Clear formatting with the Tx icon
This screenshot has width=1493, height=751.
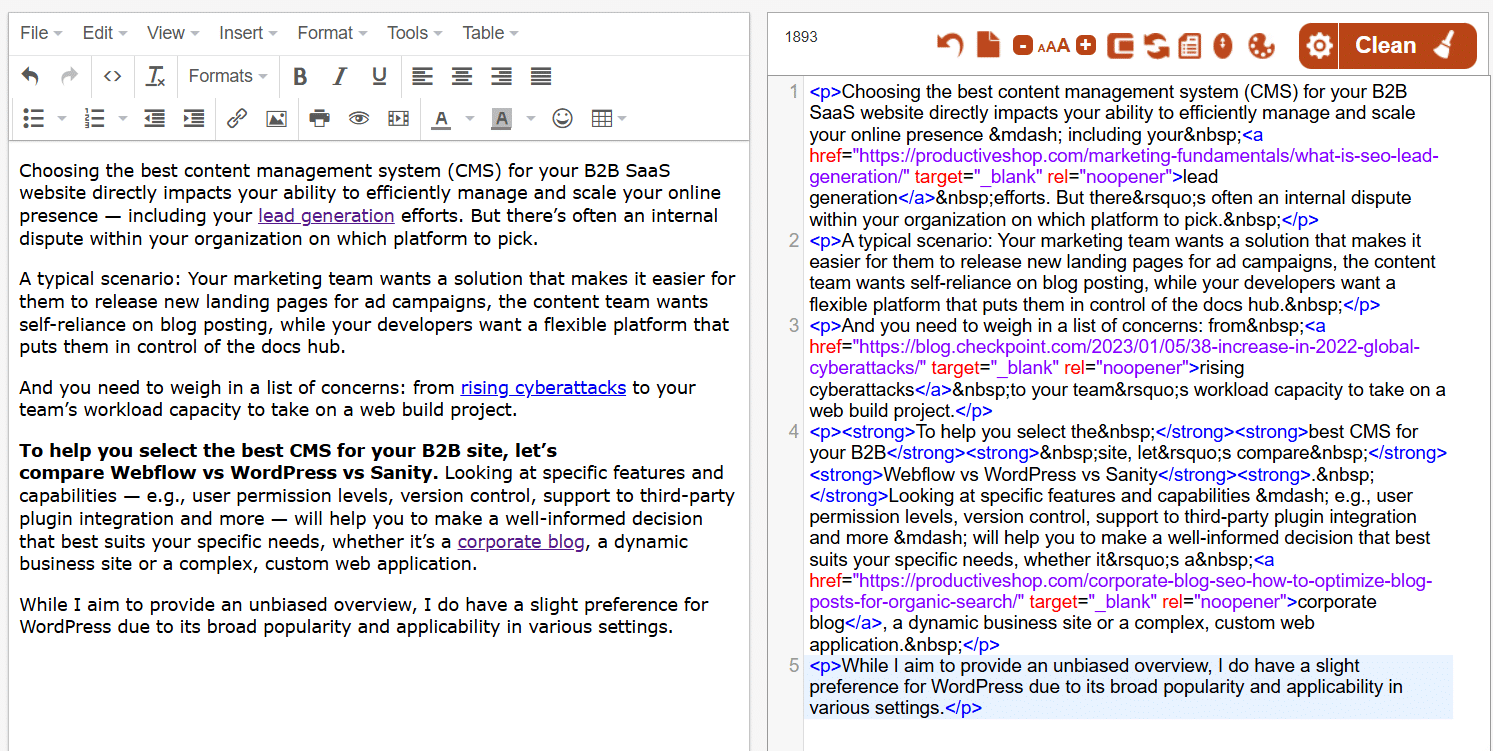tap(155, 76)
